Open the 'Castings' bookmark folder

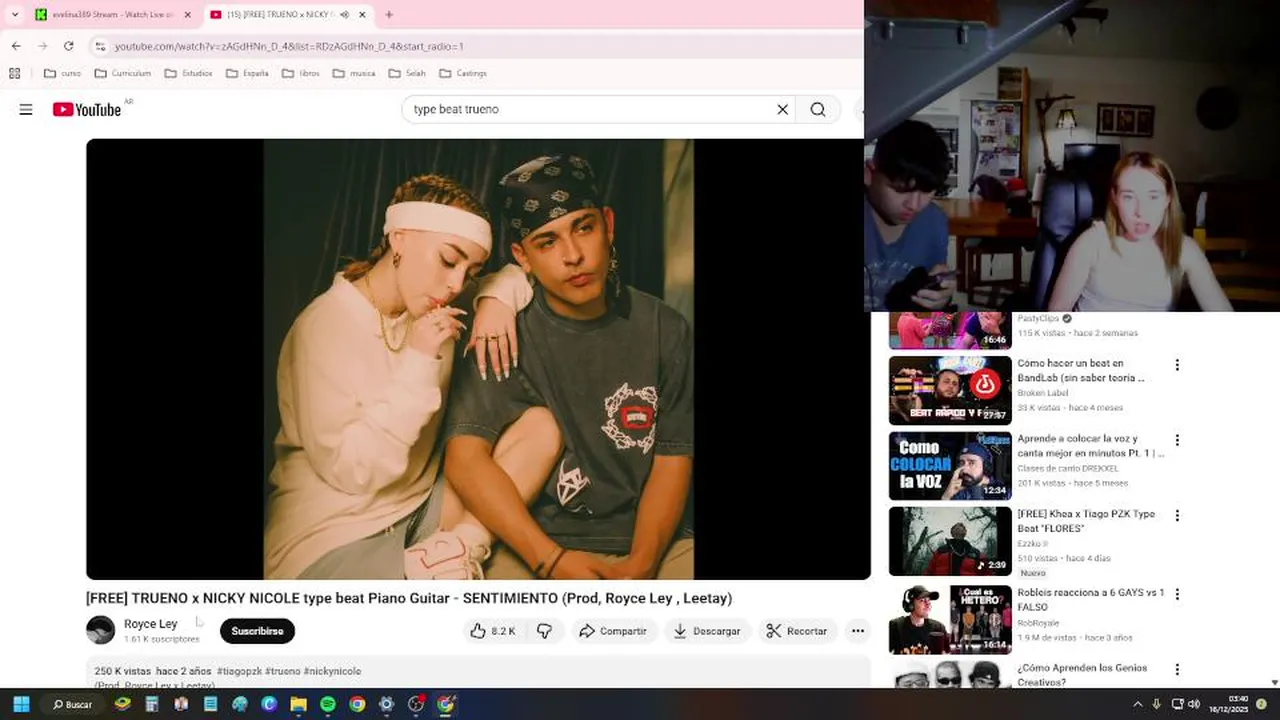click(463, 73)
